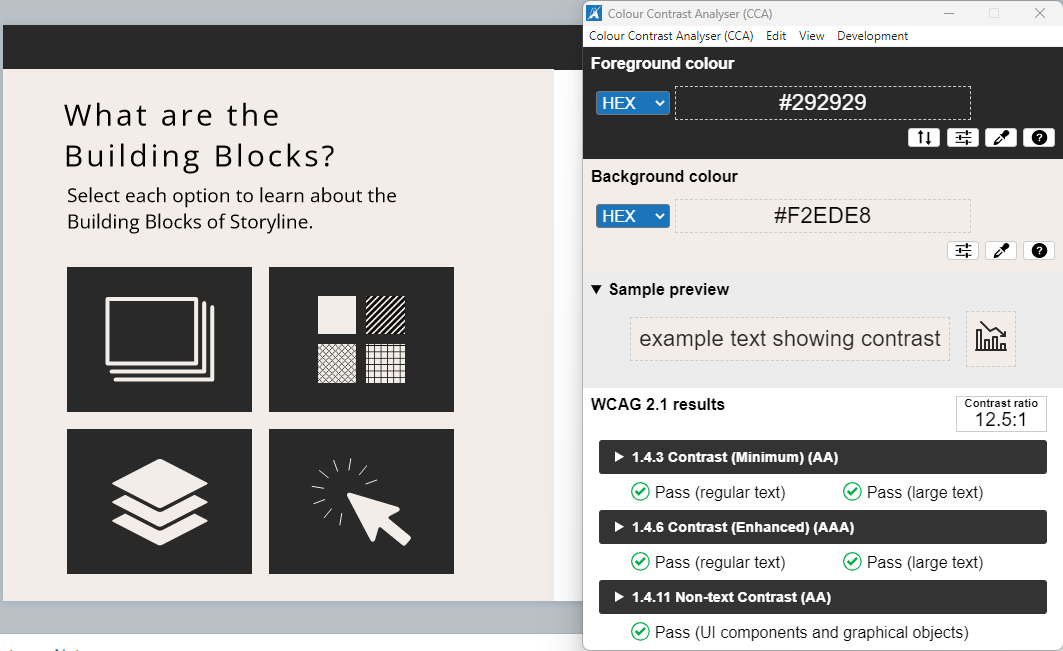Open the Edit menu
Image resolution: width=1063 pixels, height=651 pixels.
click(x=776, y=36)
